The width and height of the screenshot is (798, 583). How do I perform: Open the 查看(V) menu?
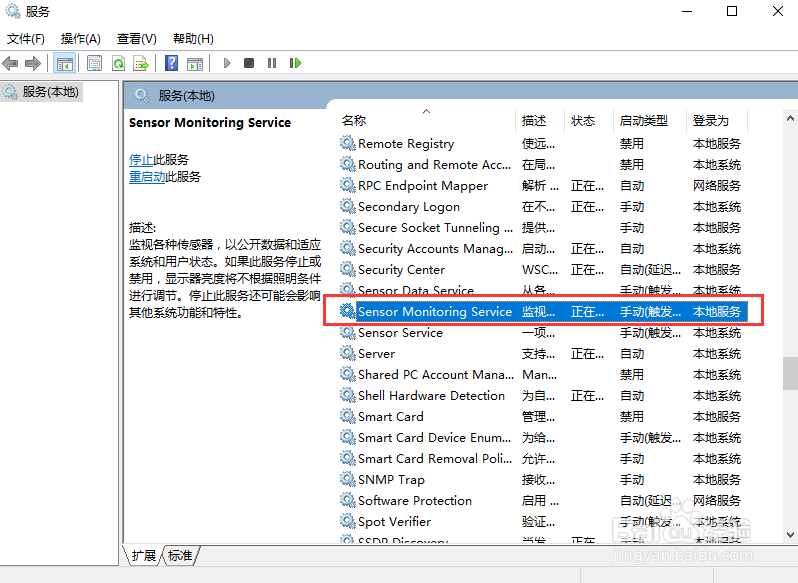coord(136,39)
